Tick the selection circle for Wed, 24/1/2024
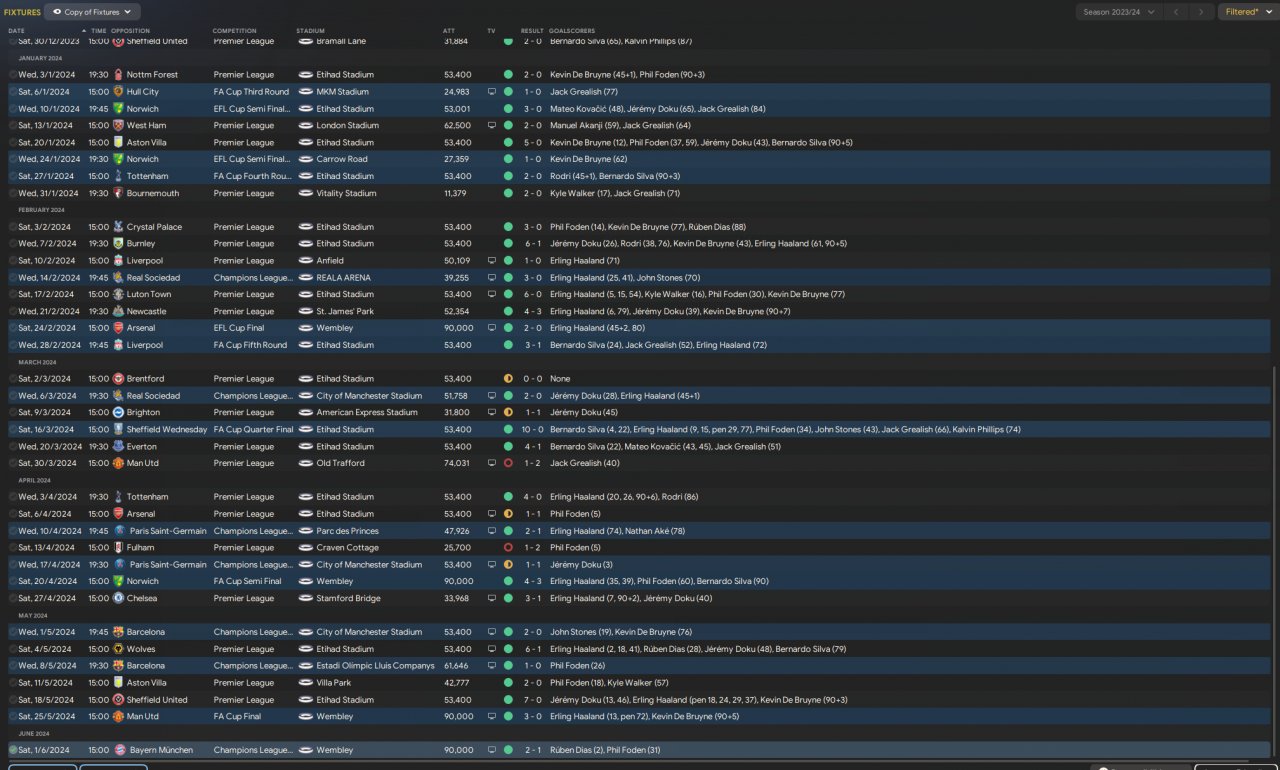The height and width of the screenshot is (770, 1280). [x=13, y=160]
